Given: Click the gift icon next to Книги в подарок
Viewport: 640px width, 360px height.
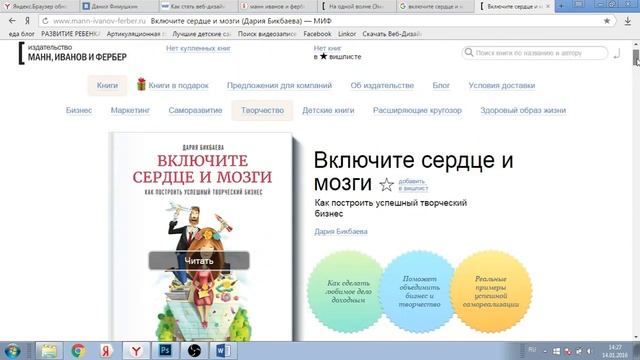Looking at the screenshot, I should point(141,84).
